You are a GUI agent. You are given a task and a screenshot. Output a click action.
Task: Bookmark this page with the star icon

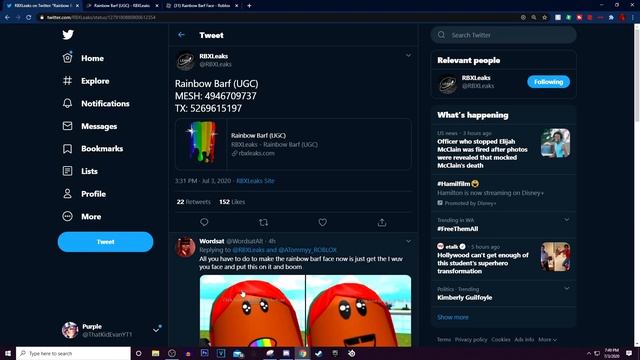click(544, 18)
